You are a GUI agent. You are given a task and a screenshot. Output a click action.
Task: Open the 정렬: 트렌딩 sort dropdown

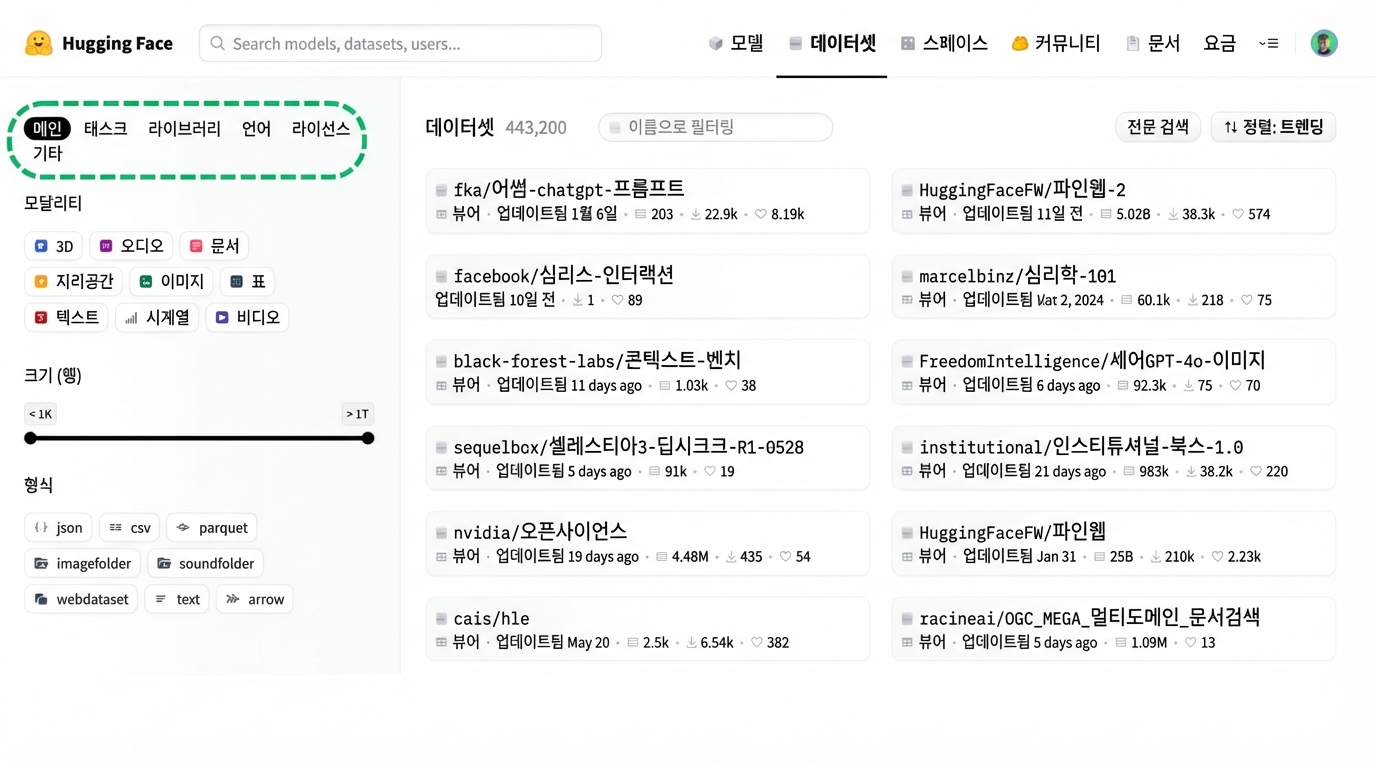(x=1273, y=127)
